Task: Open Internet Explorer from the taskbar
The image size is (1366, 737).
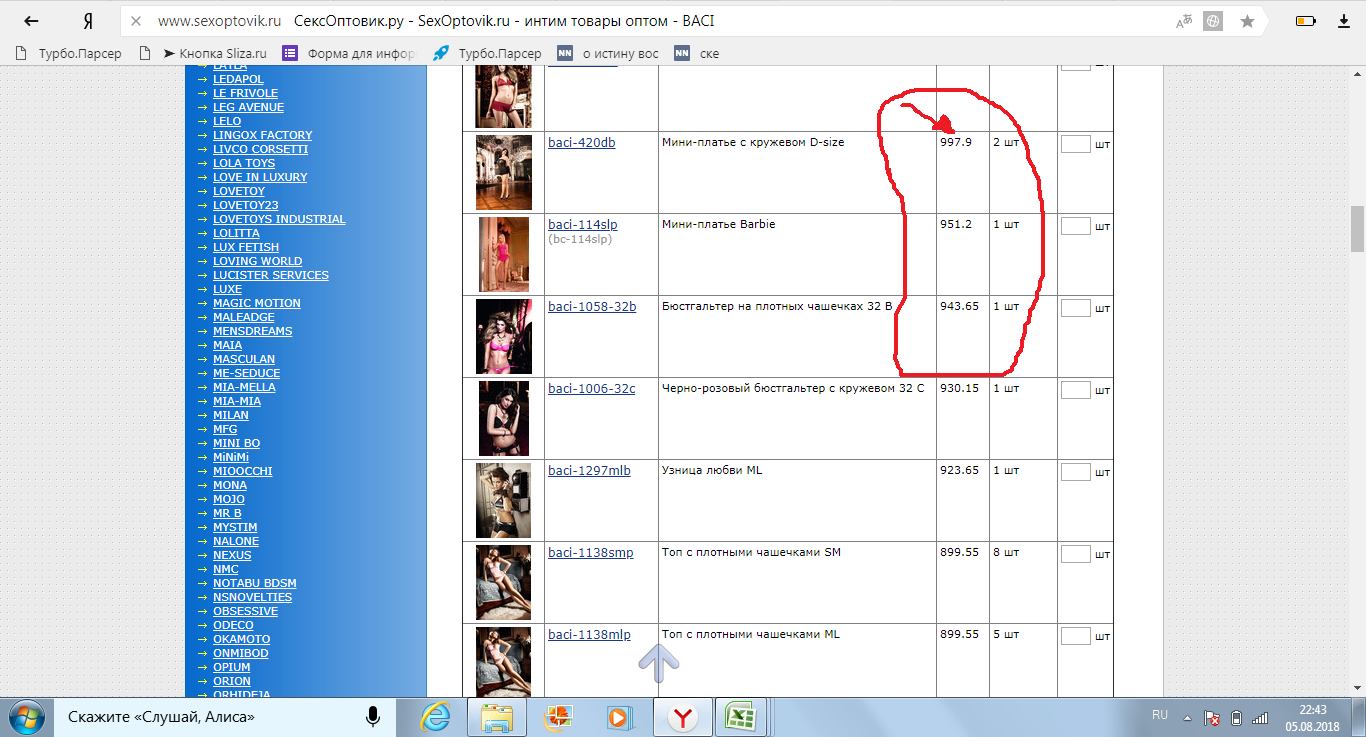Action: 434,717
